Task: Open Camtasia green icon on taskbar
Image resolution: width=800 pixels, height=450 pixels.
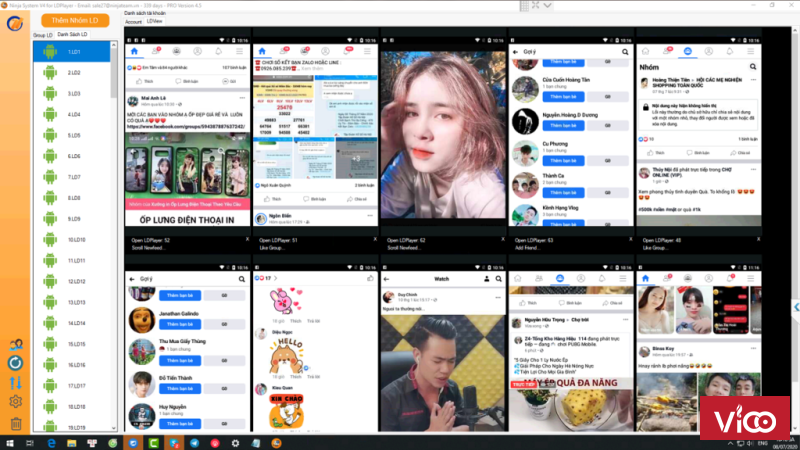Action: coord(153,443)
